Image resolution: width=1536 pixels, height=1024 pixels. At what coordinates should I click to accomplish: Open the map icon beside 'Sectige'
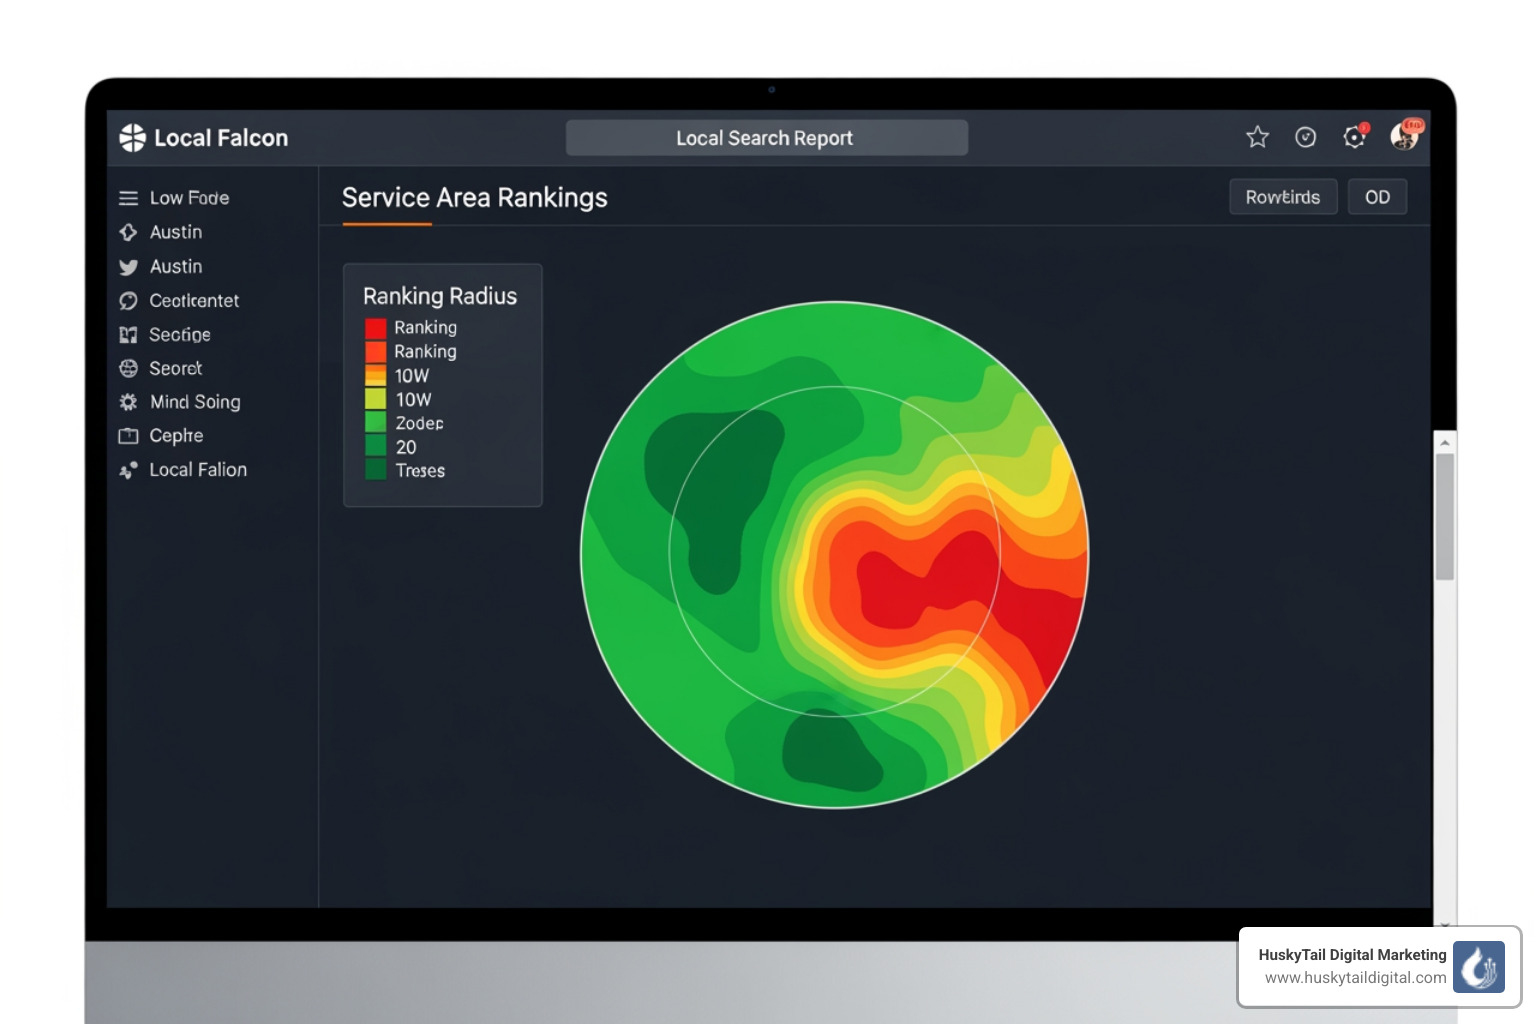[128, 334]
